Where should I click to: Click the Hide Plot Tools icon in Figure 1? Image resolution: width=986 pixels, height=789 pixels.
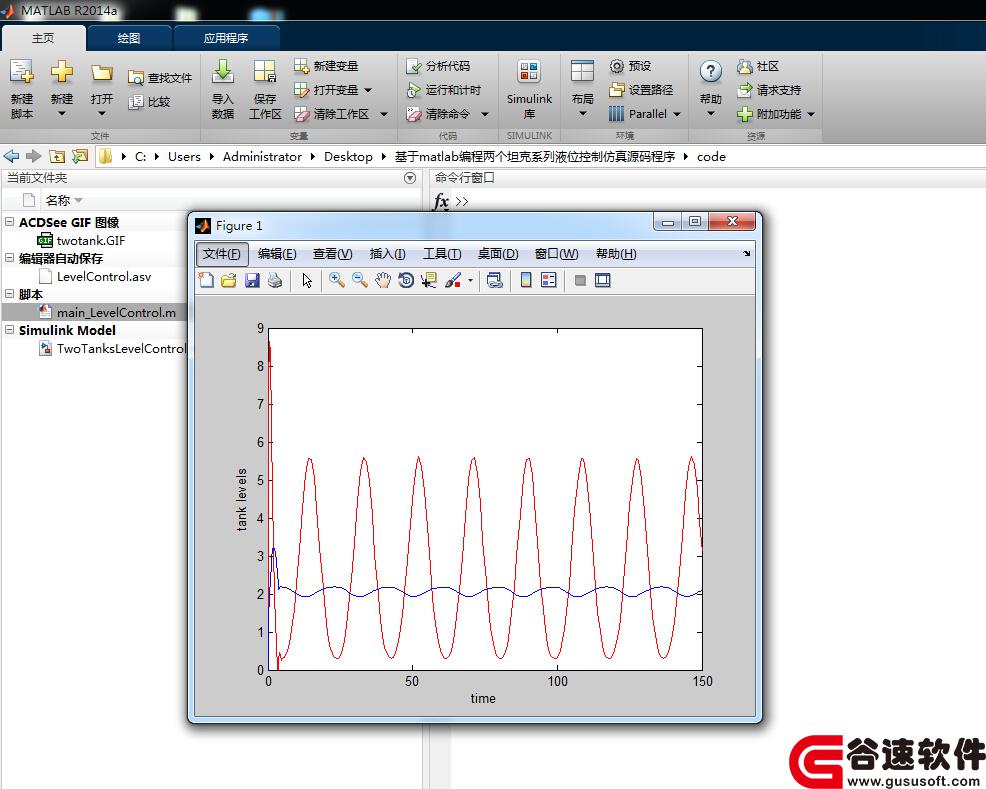point(580,280)
